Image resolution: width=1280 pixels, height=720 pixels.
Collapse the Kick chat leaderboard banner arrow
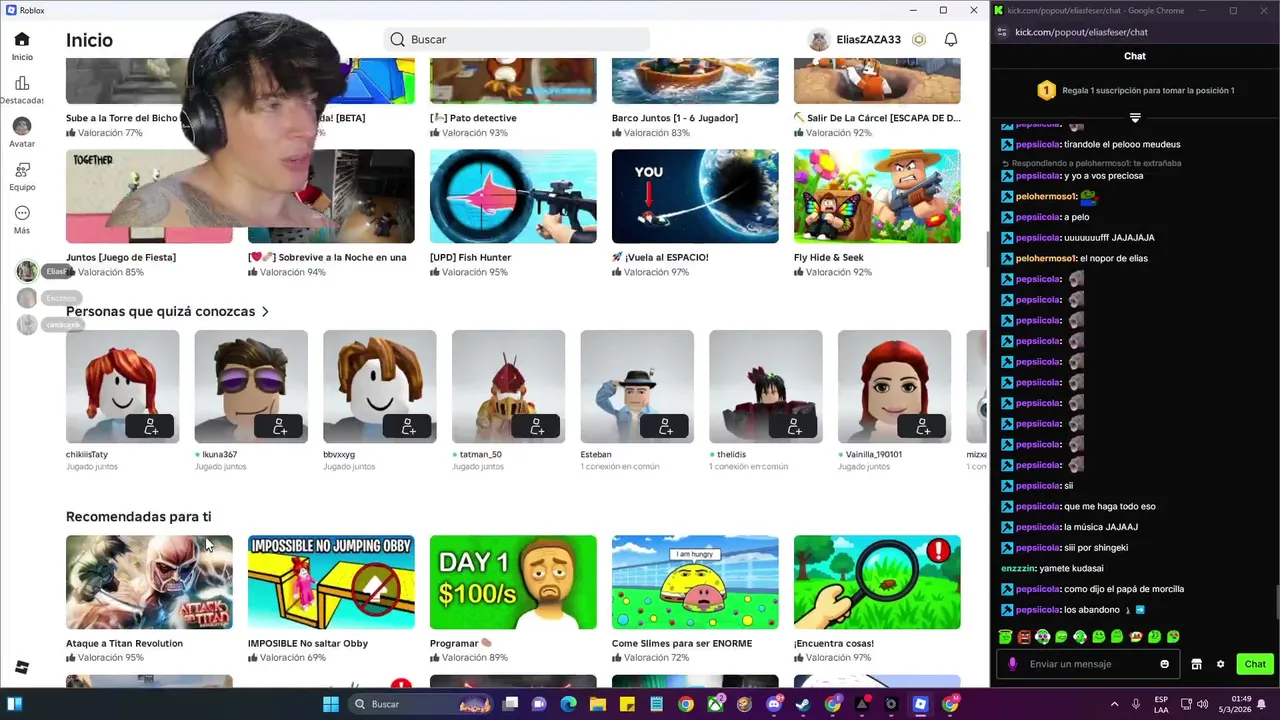point(1135,117)
